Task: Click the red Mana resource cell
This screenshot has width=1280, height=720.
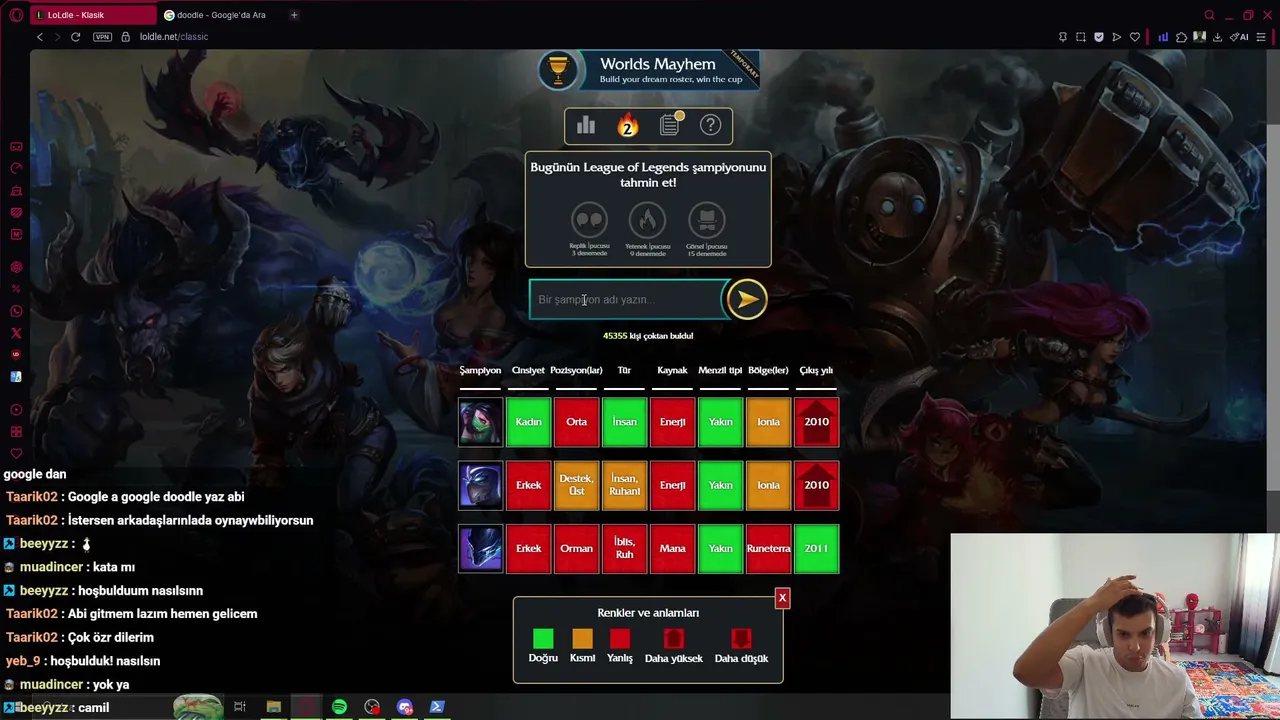Action: 673,549
